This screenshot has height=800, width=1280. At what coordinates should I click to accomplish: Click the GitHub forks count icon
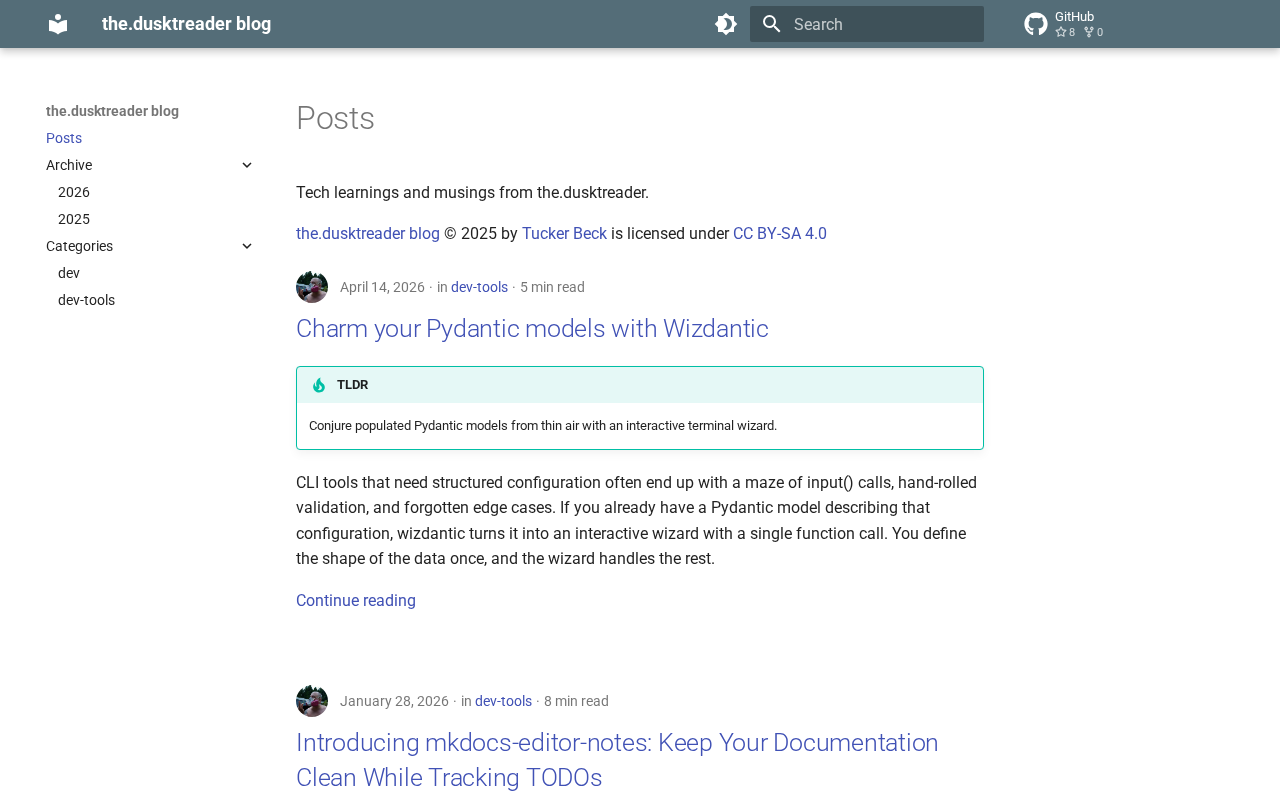pyautogui.click(x=1089, y=32)
